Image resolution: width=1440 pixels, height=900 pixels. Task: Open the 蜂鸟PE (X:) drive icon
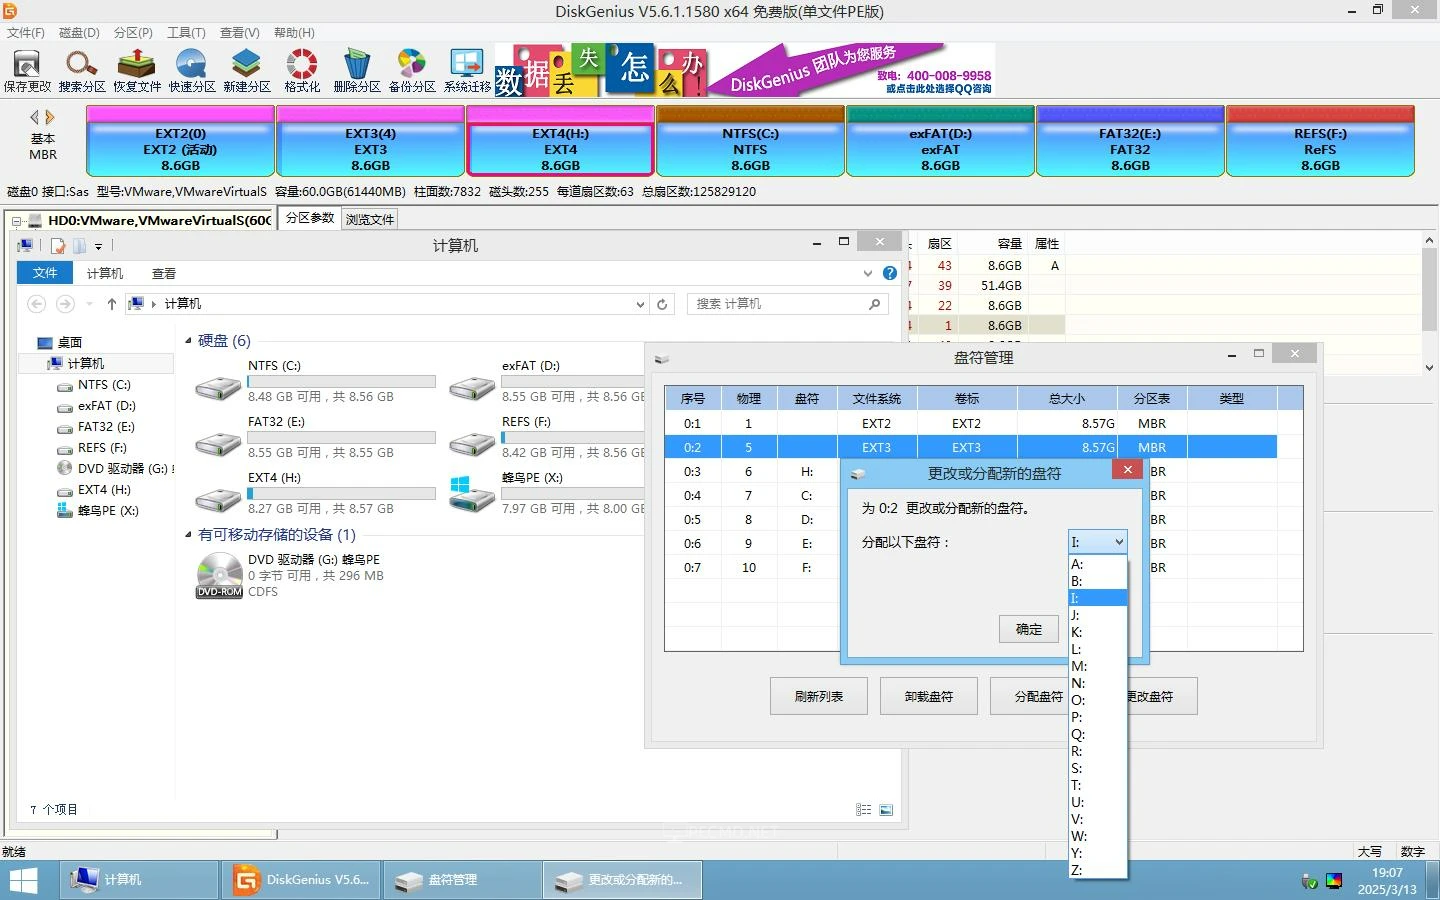(472, 495)
